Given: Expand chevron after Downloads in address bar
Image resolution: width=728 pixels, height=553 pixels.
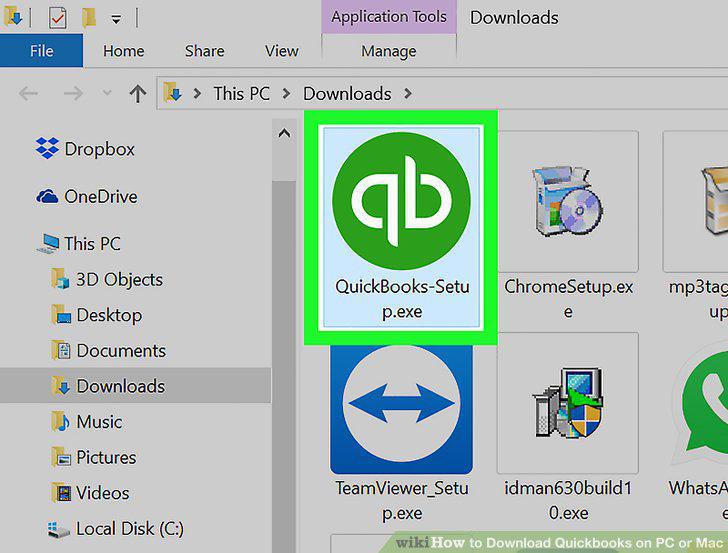Looking at the screenshot, I should pyautogui.click(x=408, y=93).
